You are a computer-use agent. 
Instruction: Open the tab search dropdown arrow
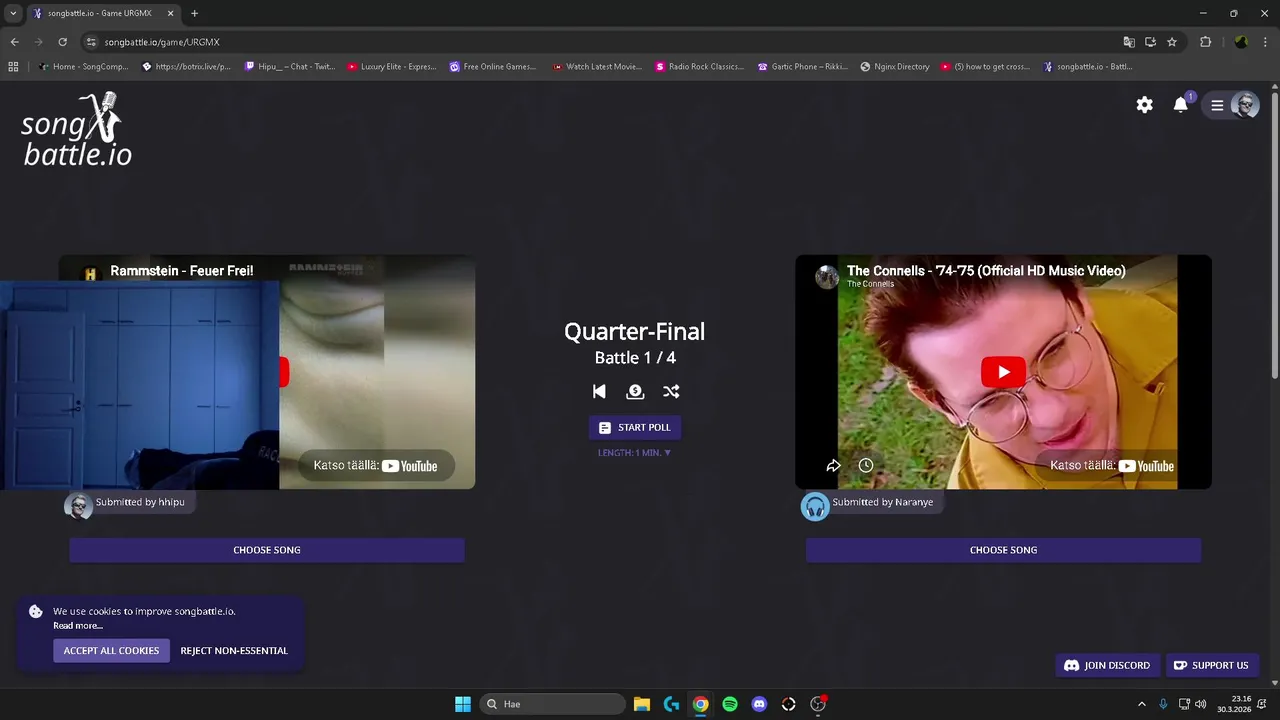13,13
